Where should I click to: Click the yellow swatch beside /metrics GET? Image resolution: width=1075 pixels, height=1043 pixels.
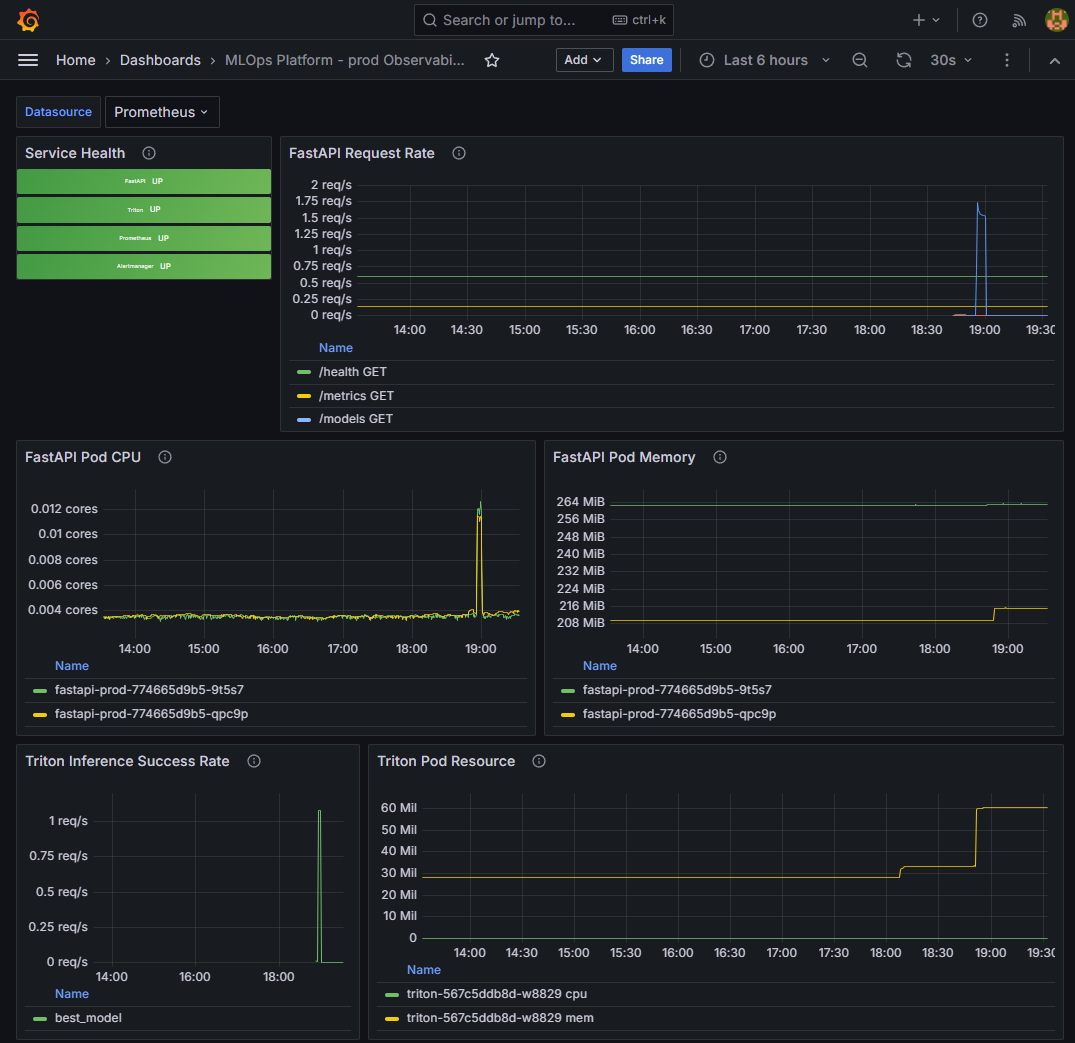(303, 395)
